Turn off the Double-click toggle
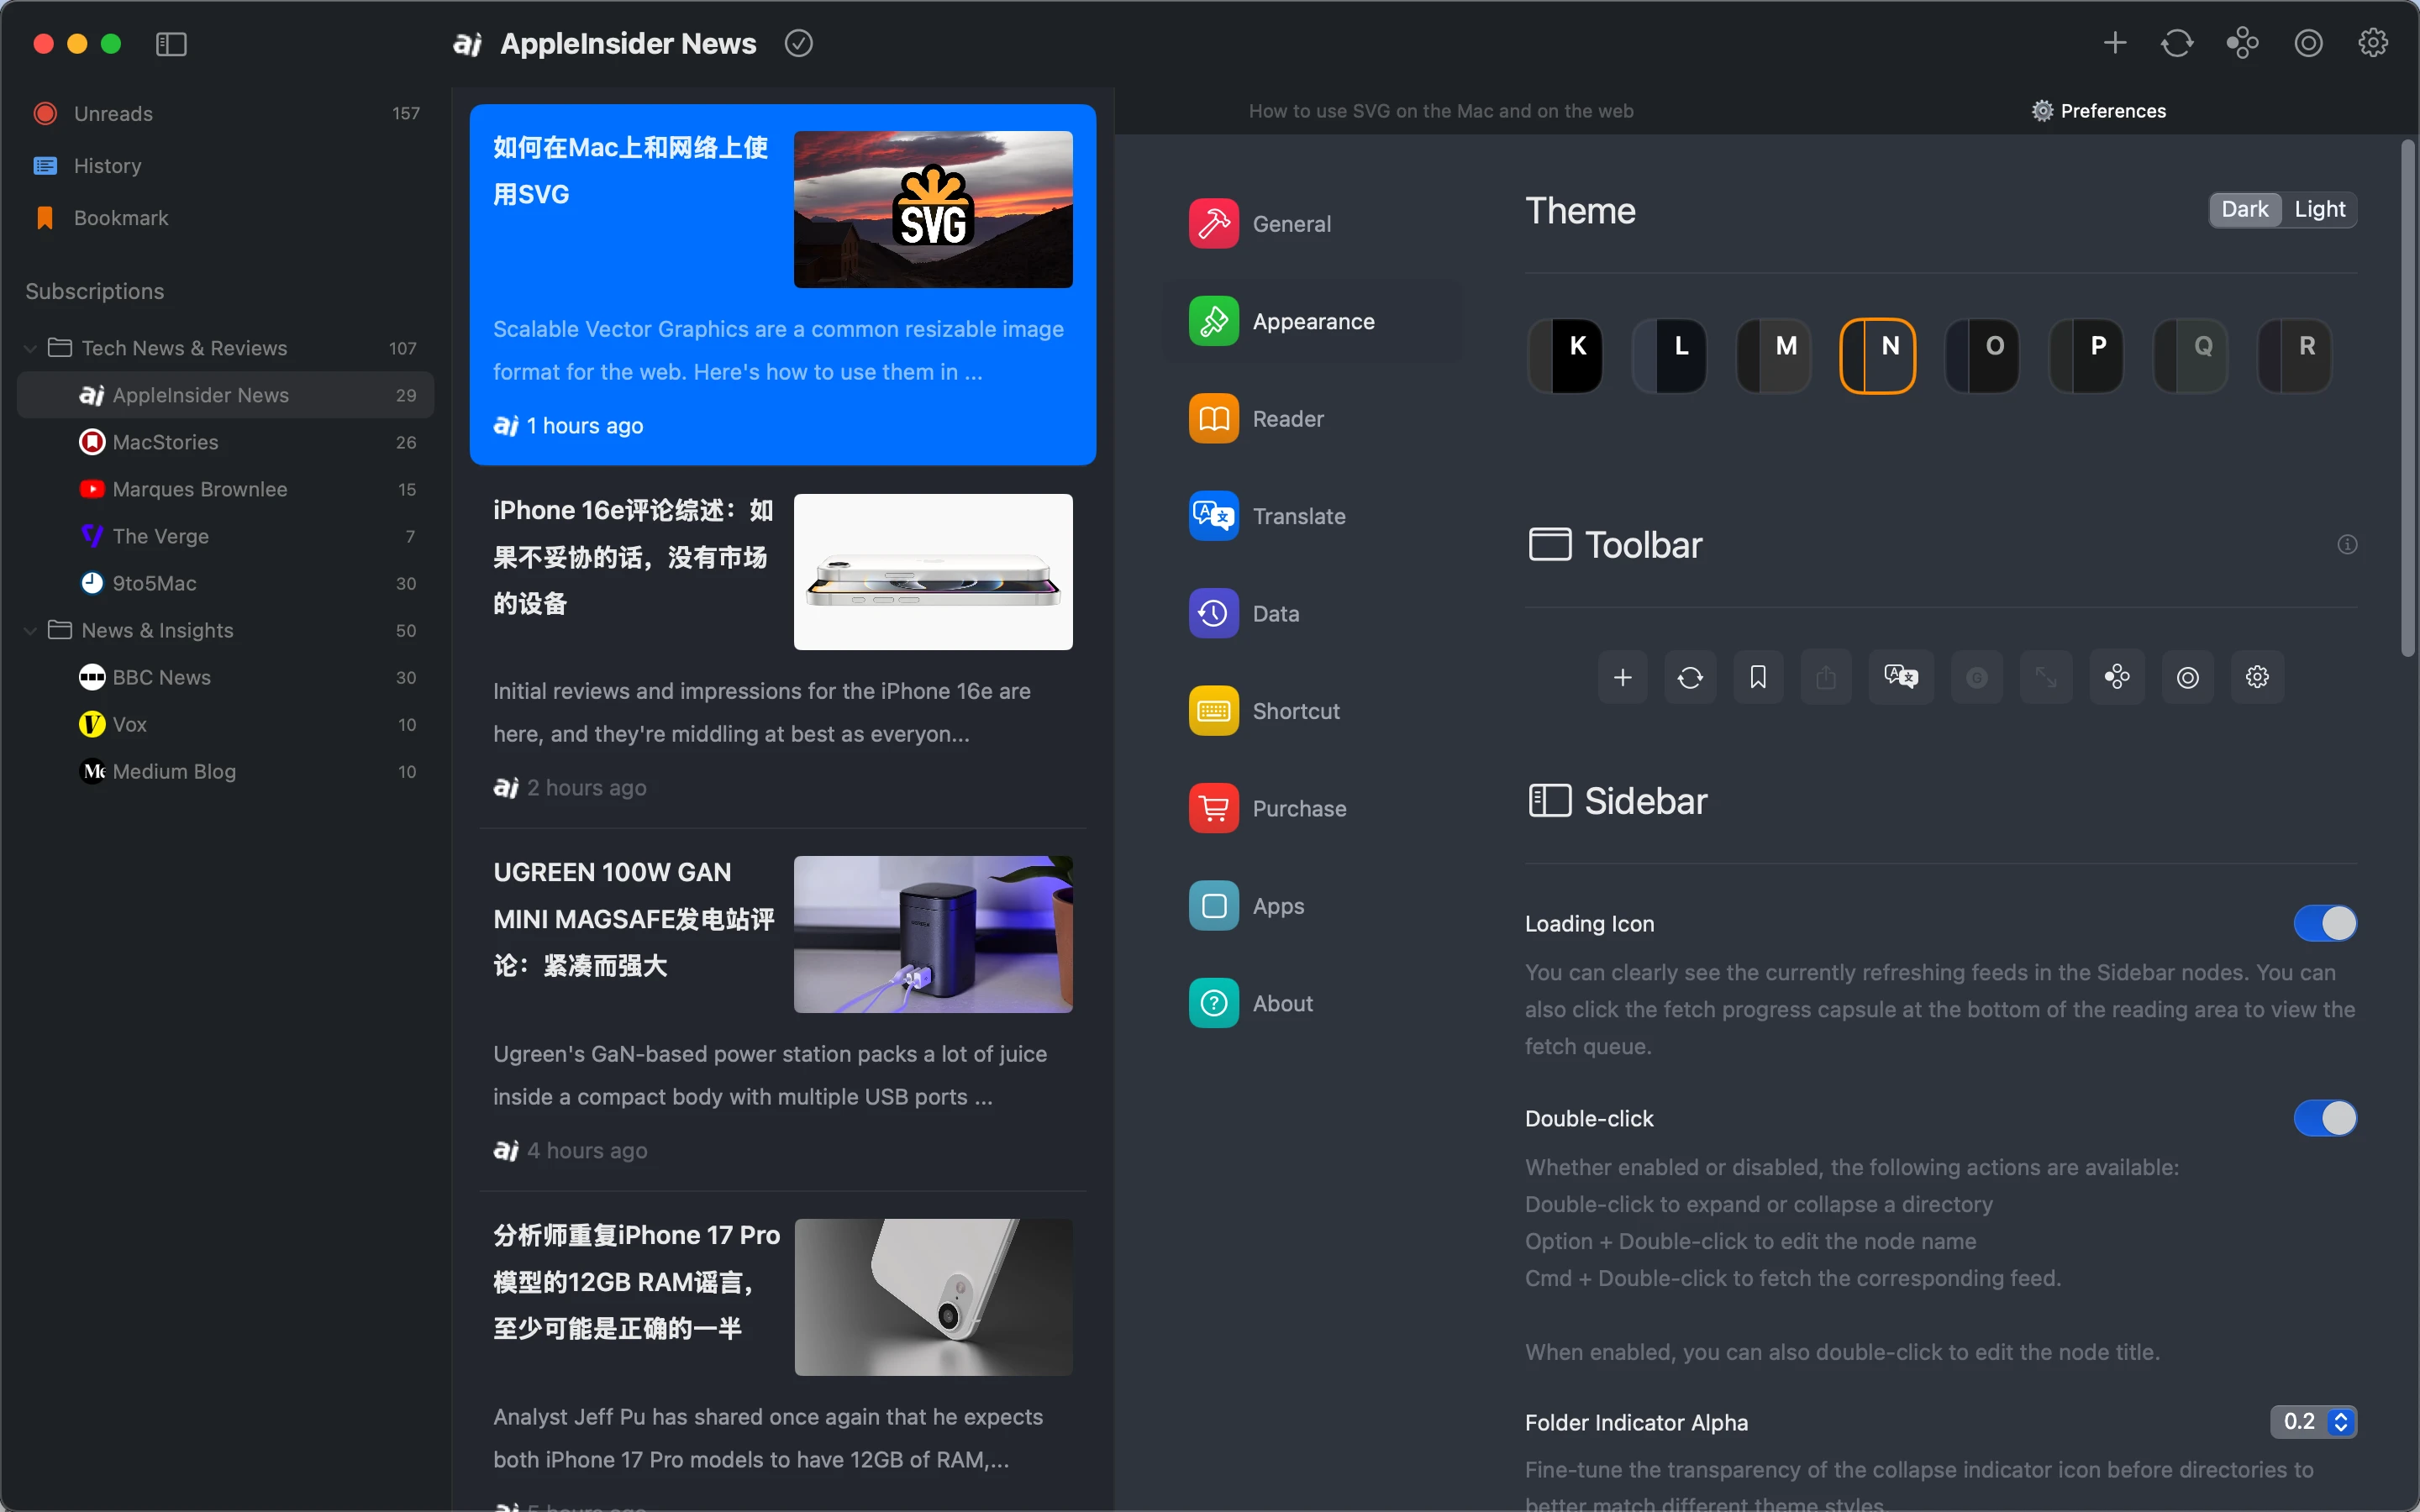The width and height of the screenshot is (2420, 1512). click(2324, 1118)
